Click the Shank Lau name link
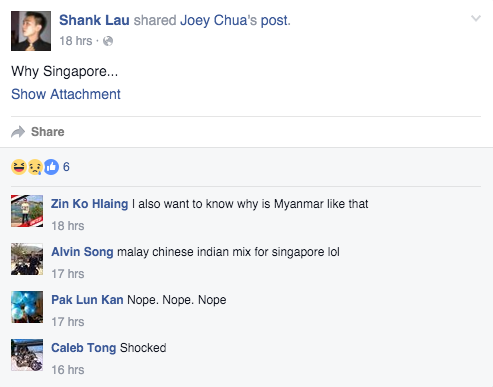The image size is (493, 387). [94, 20]
